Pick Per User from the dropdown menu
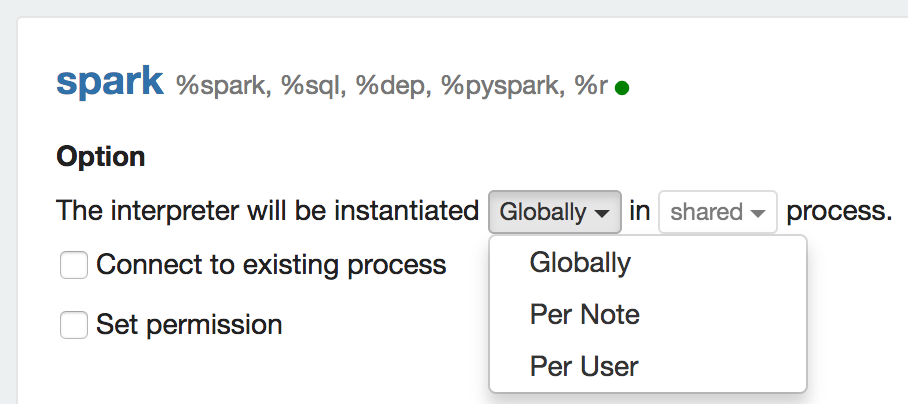This screenshot has width=908, height=404. pos(584,367)
